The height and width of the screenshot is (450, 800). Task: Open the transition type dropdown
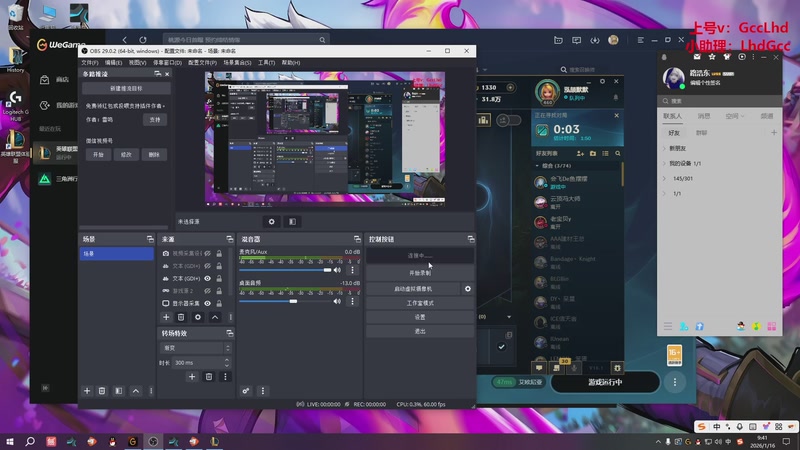click(195, 348)
